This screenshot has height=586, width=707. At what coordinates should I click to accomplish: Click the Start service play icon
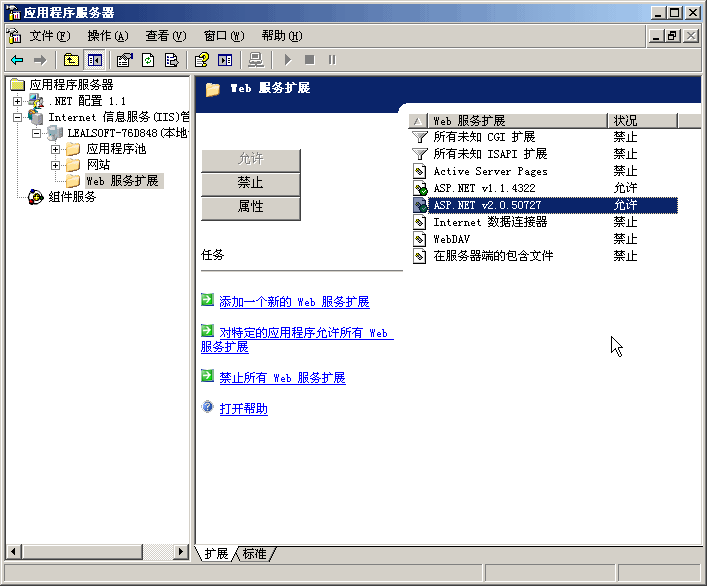(288, 60)
